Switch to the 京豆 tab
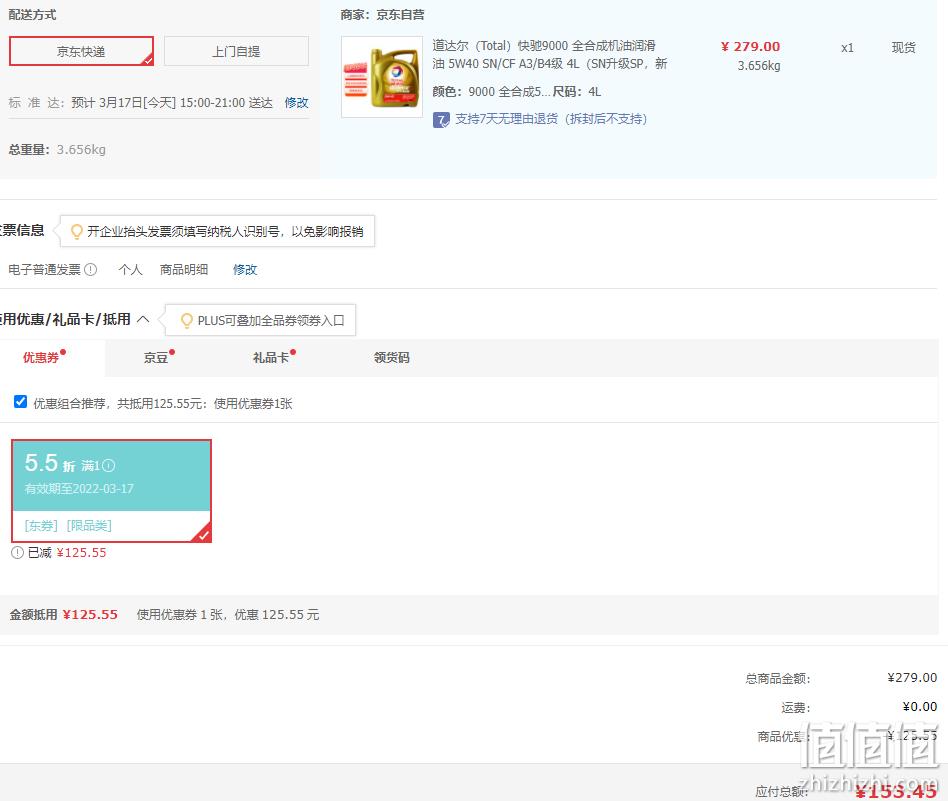Image resolution: width=948 pixels, height=801 pixels. tap(156, 358)
